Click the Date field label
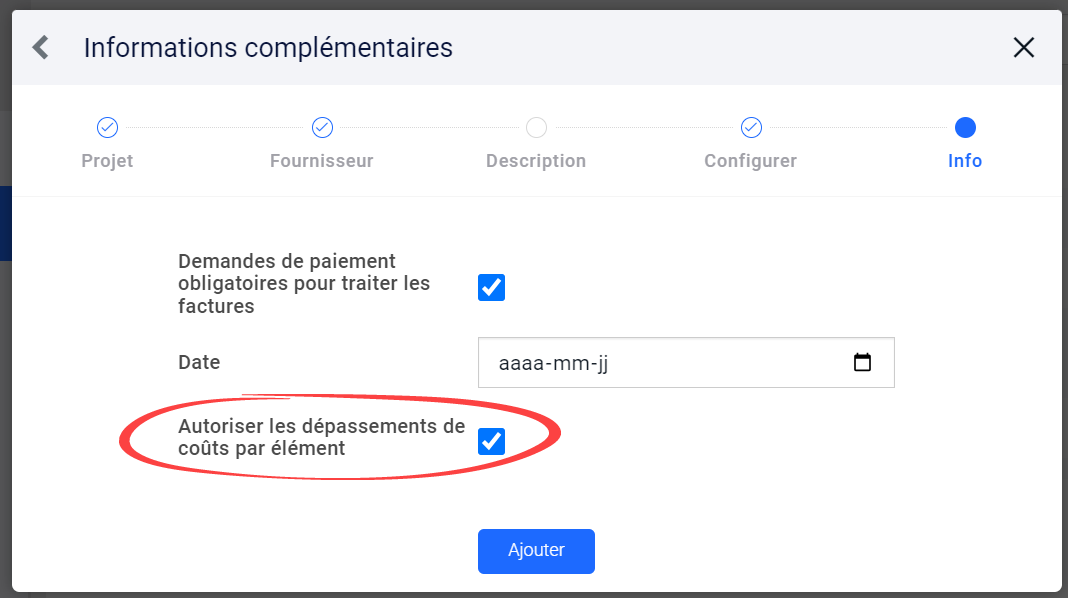 [199, 362]
